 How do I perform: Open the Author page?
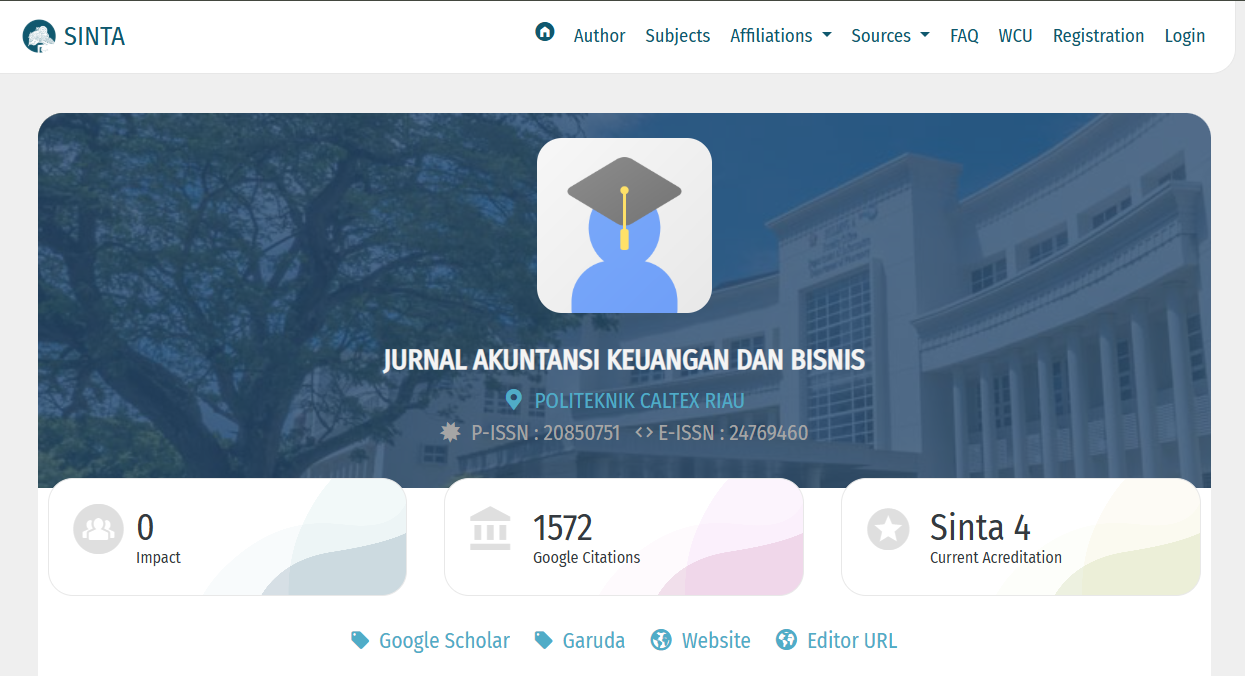click(599, 36)
